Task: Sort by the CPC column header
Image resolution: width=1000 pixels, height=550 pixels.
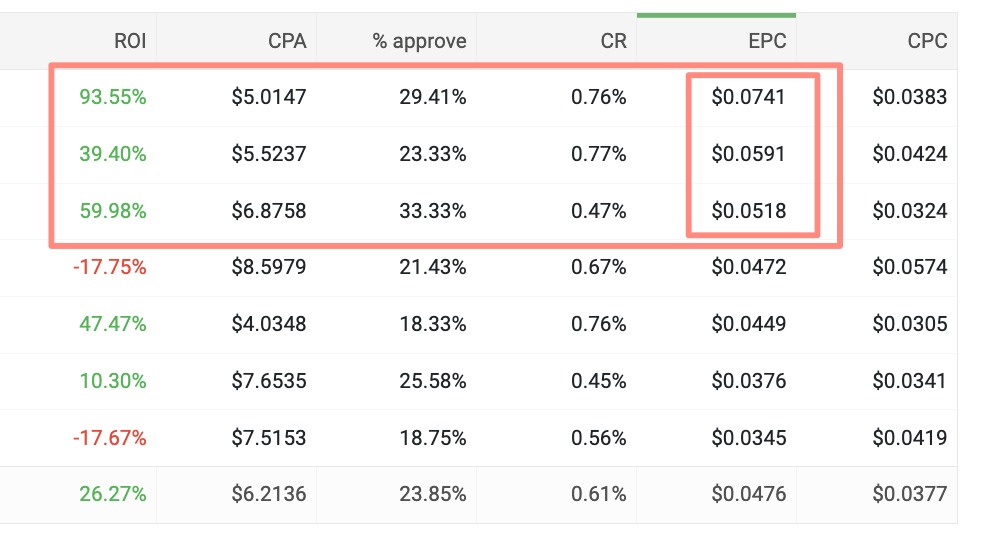Action: [x=926, y=42]
